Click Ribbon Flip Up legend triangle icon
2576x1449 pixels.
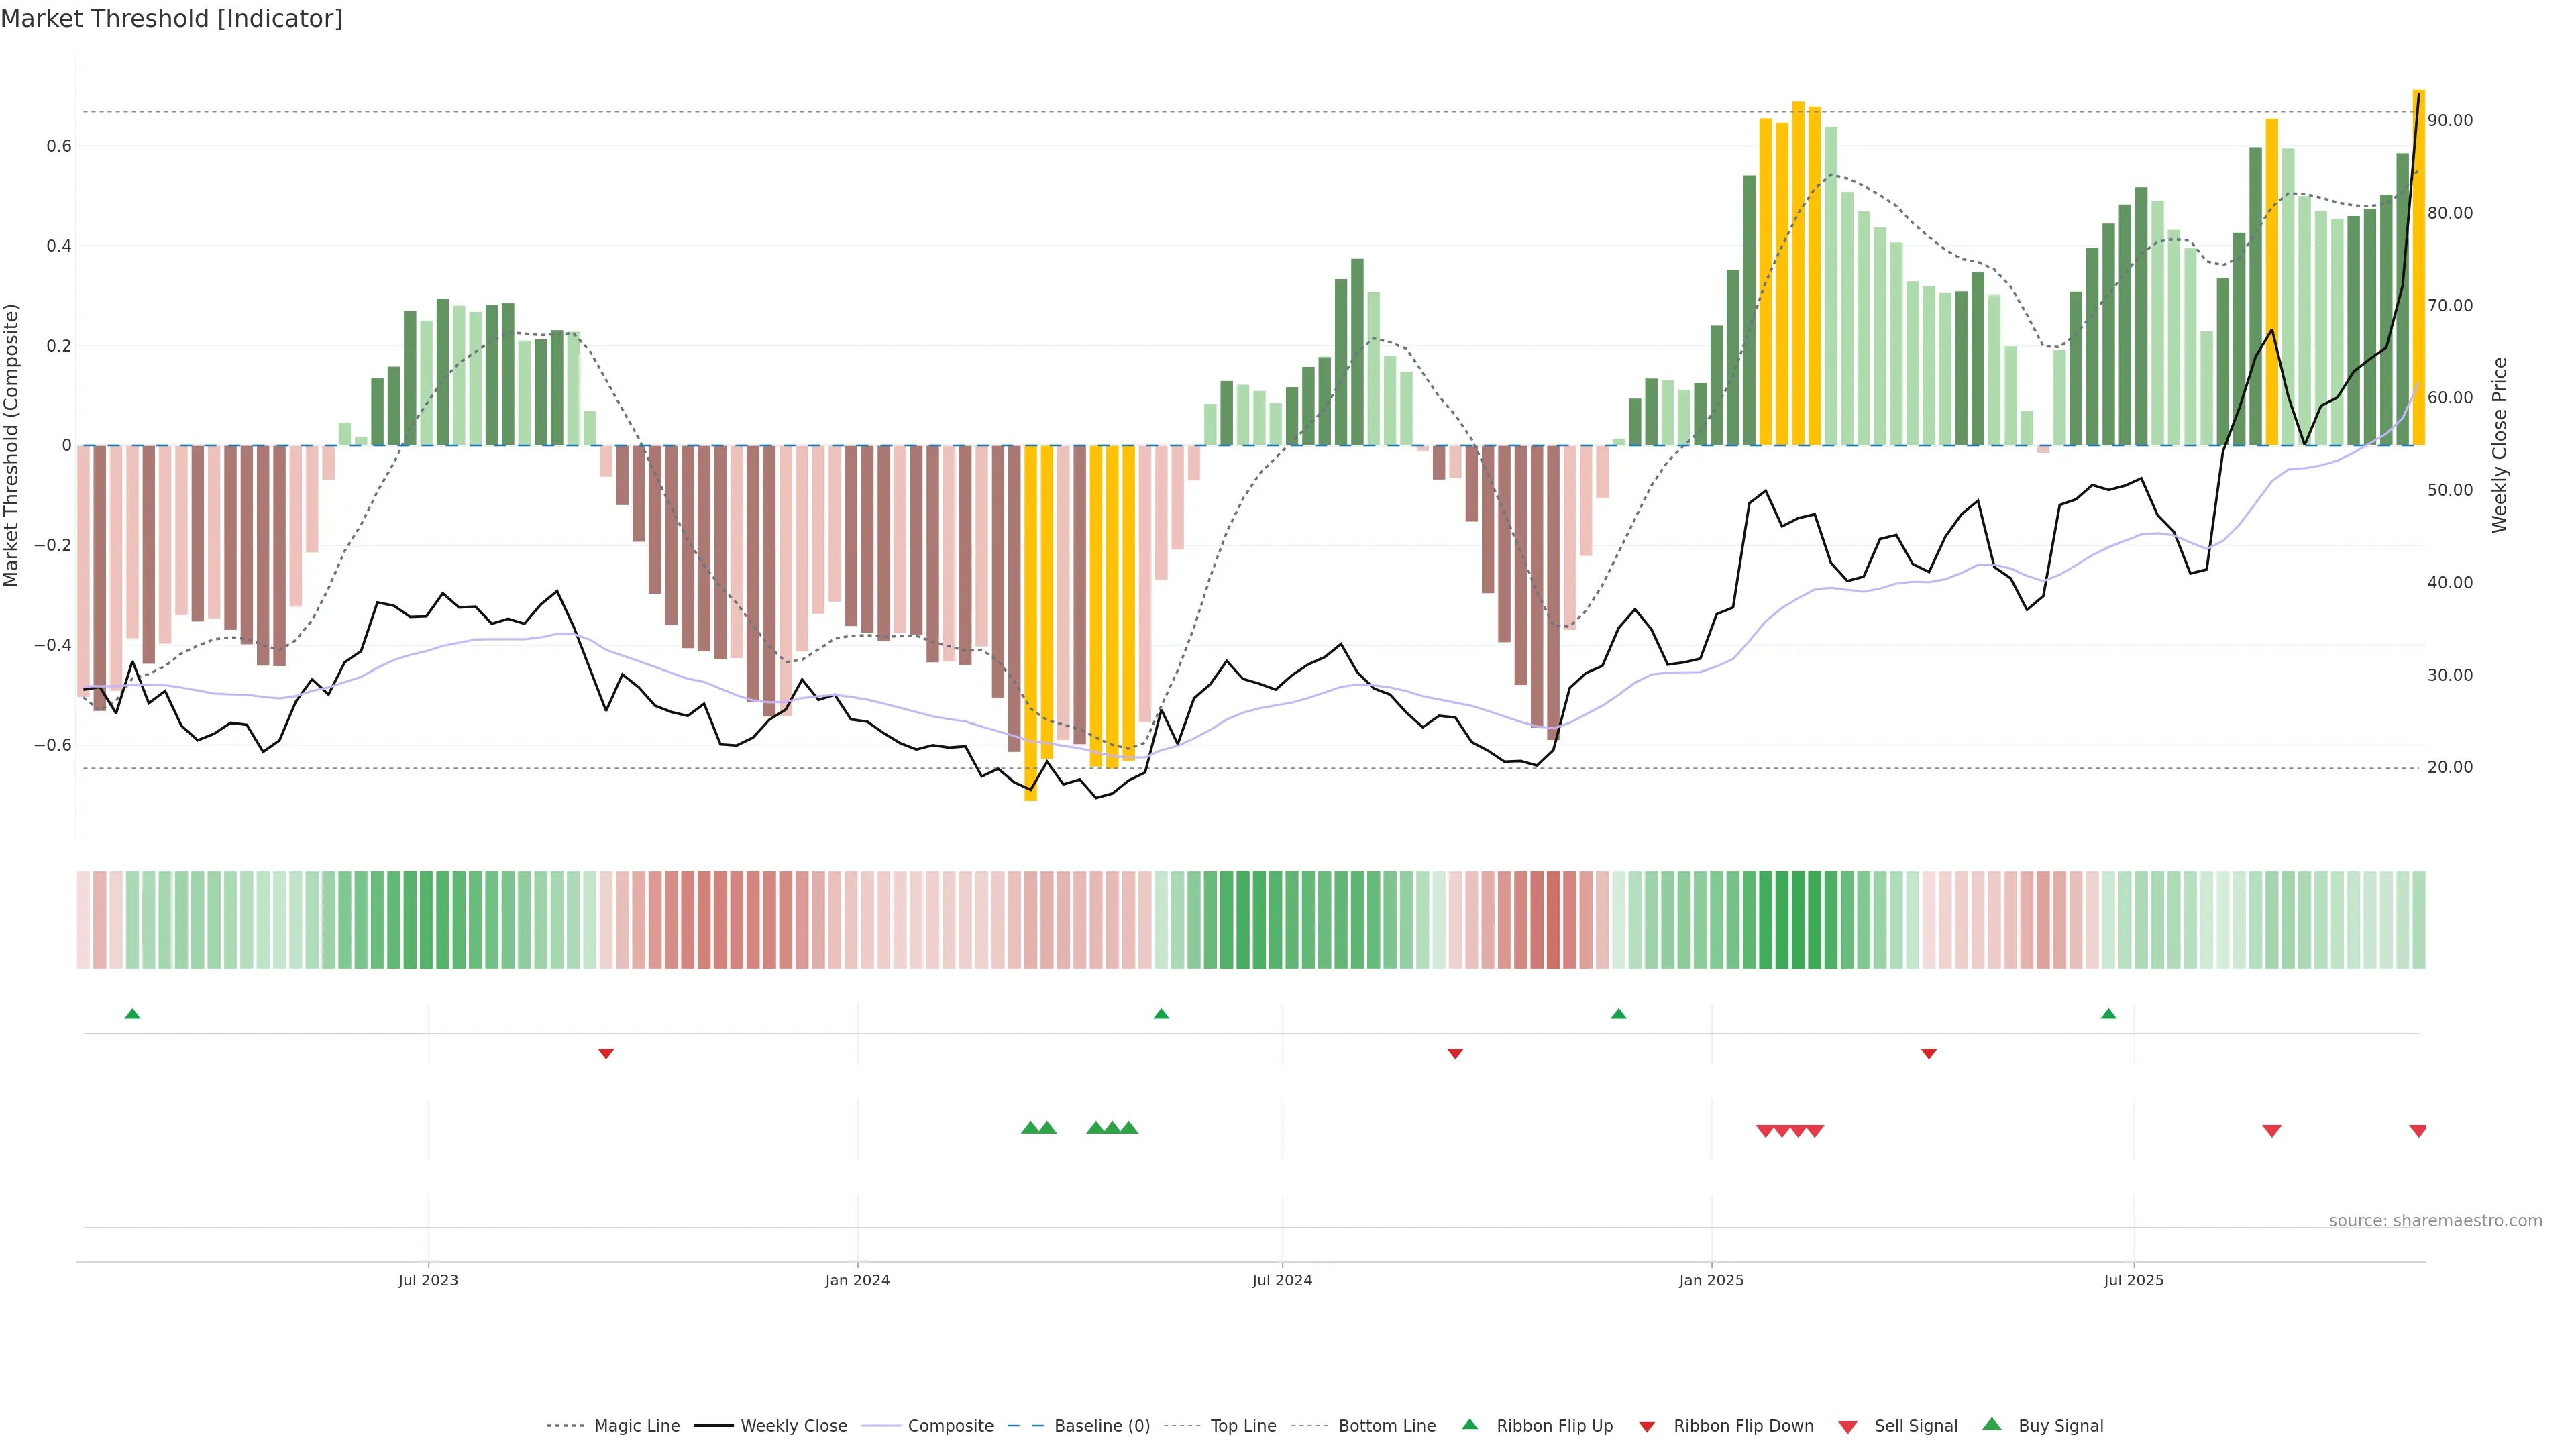[1469, 1425]
